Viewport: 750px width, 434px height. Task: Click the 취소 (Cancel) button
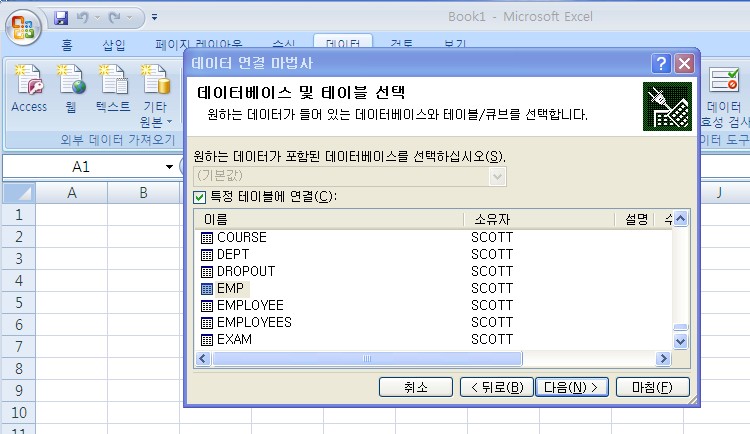[416, 387]
